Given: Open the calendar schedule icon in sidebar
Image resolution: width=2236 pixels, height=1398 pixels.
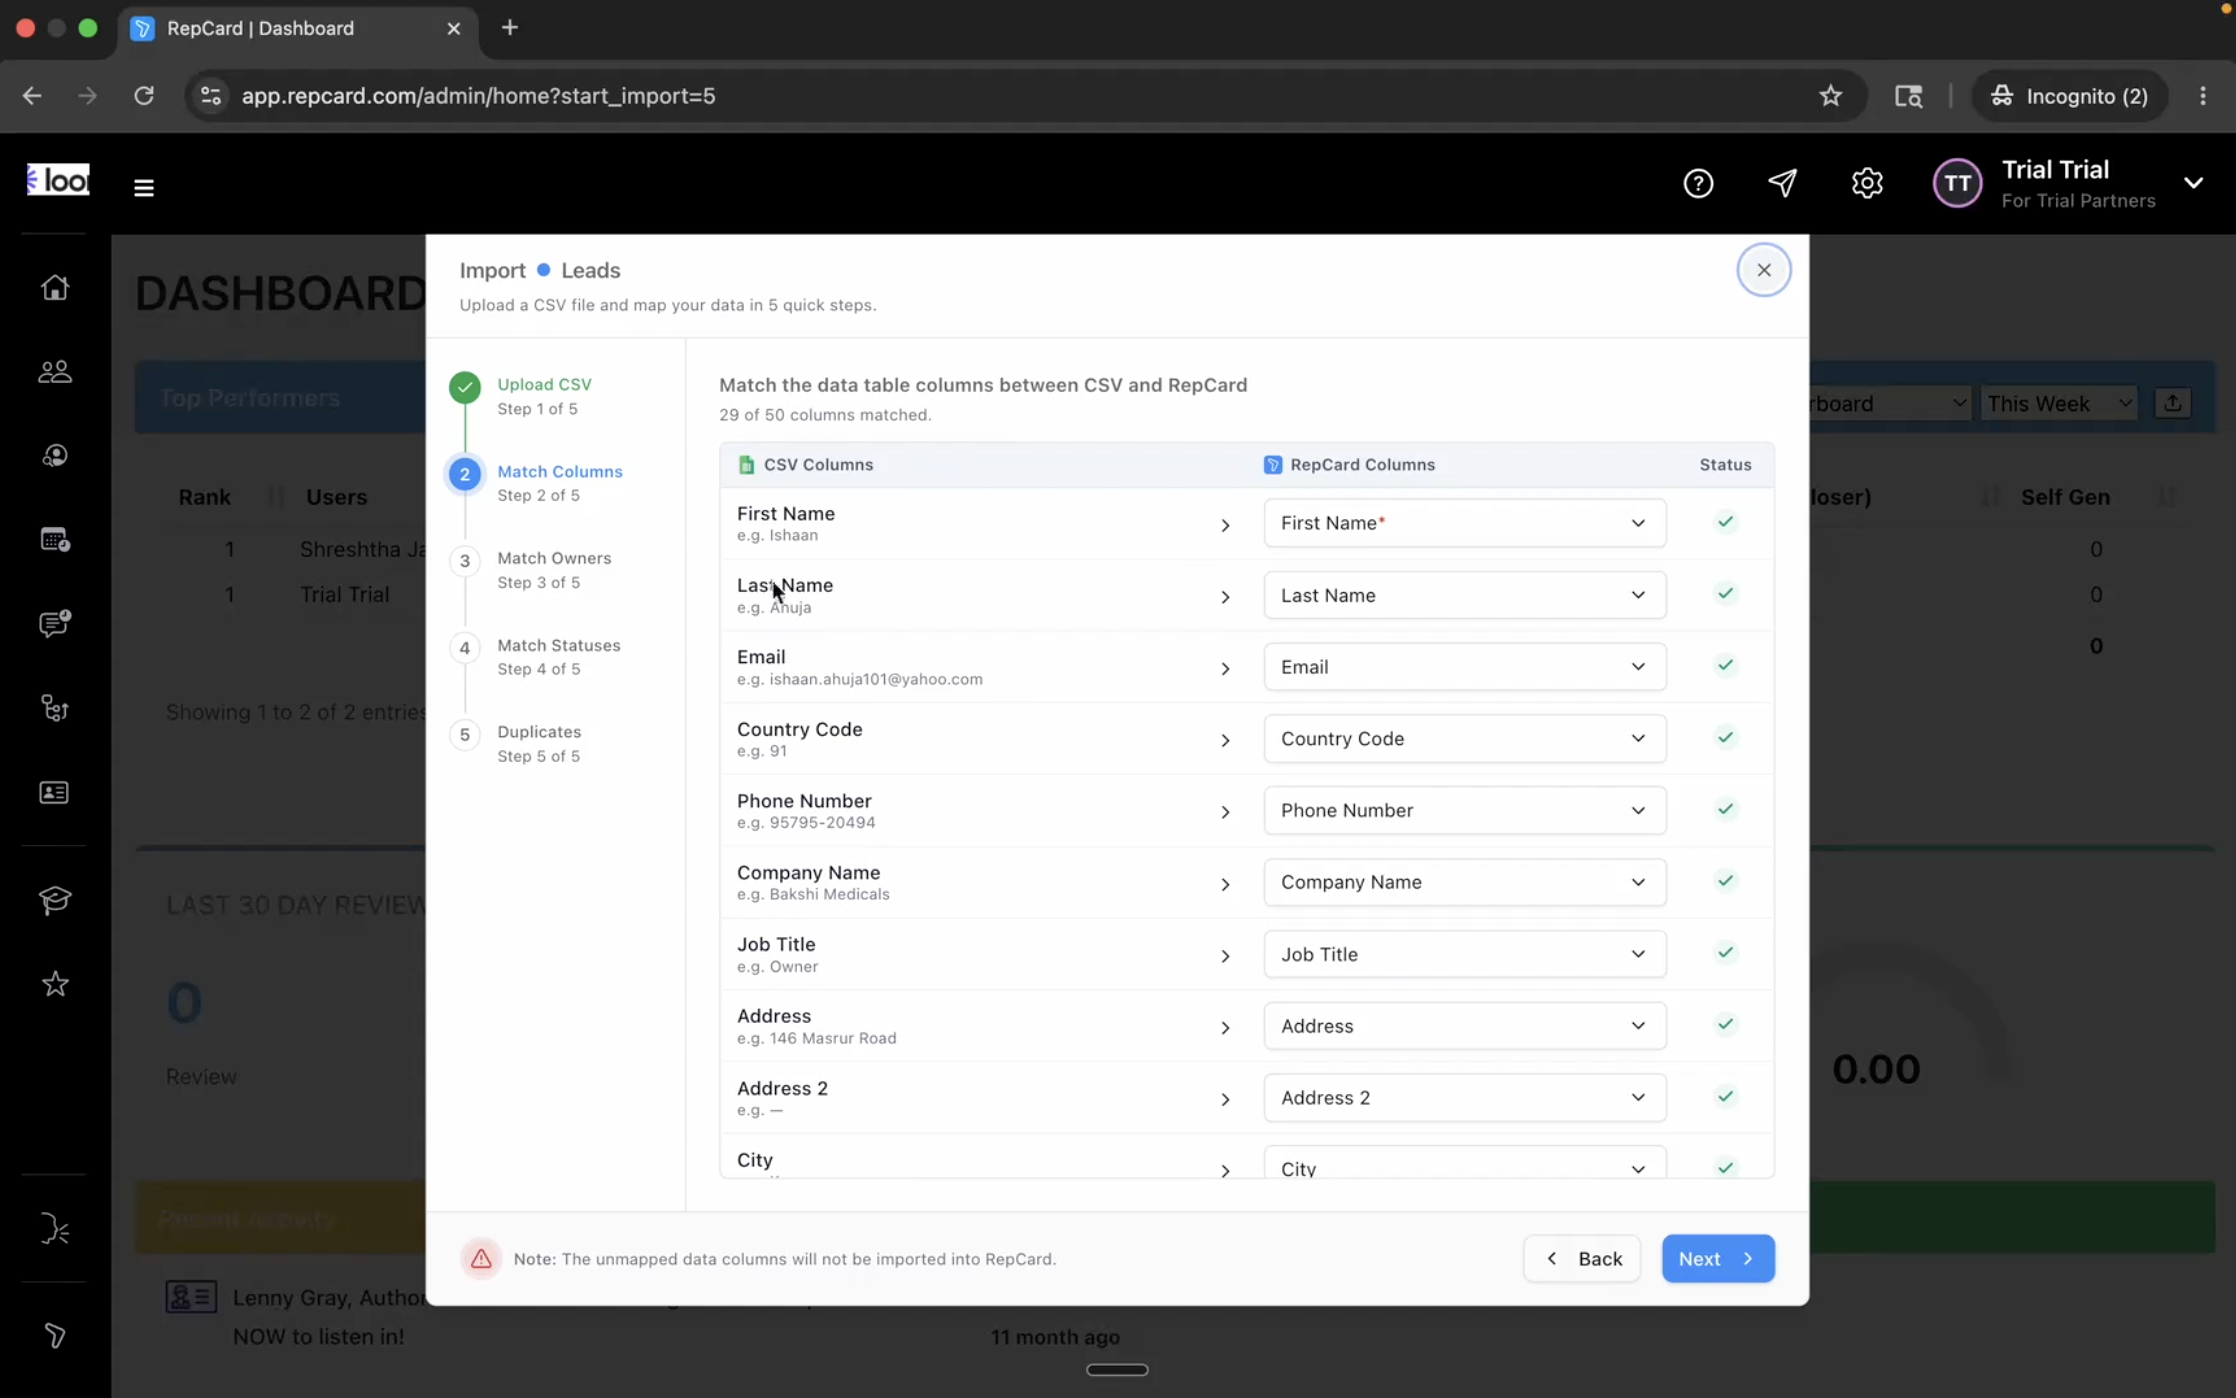Looking at the screenshot, I should pos(55,540).
